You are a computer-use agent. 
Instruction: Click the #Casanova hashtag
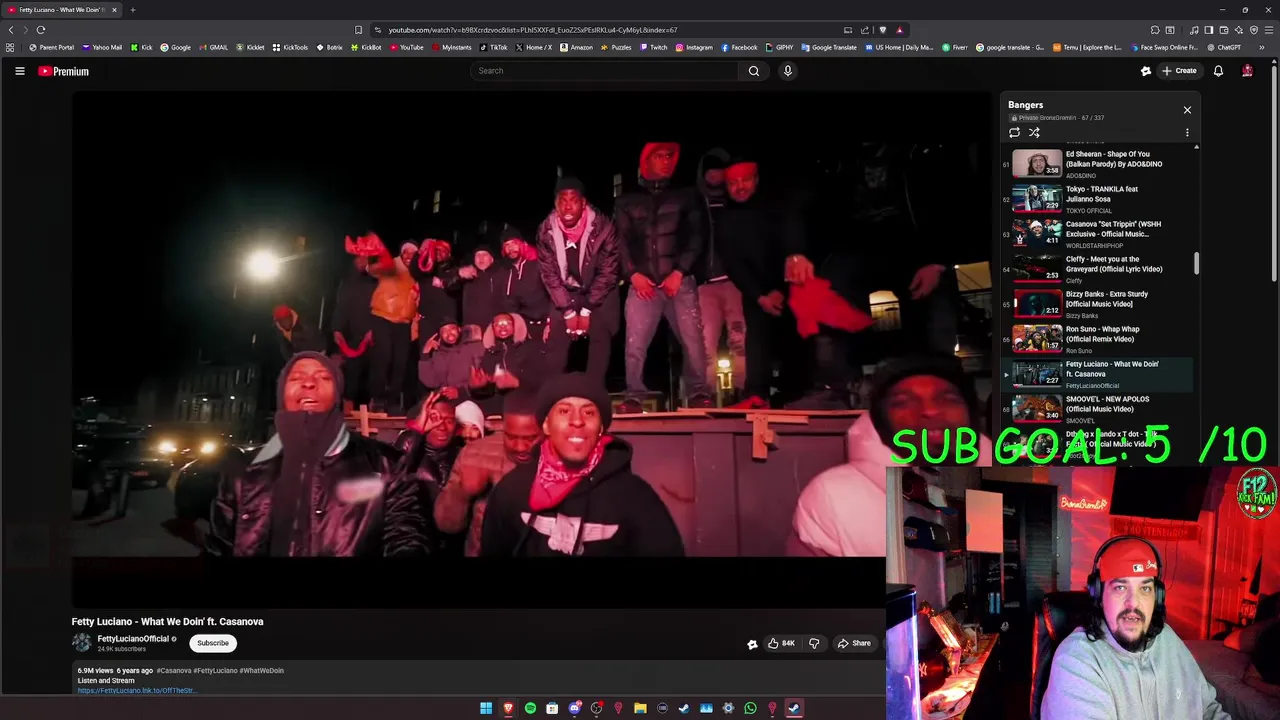(x=174, y=670)
